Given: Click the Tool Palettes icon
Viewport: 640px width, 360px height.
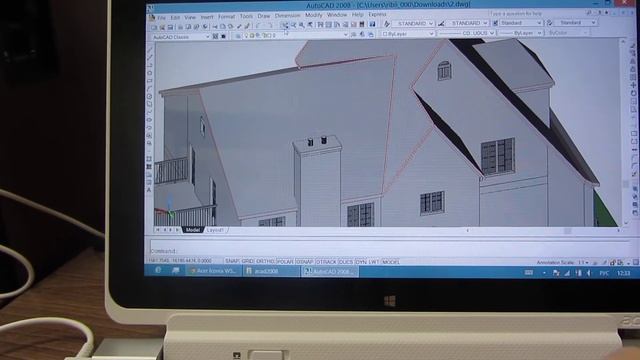Looking at the screenshot, I should [x=337, y=25].
